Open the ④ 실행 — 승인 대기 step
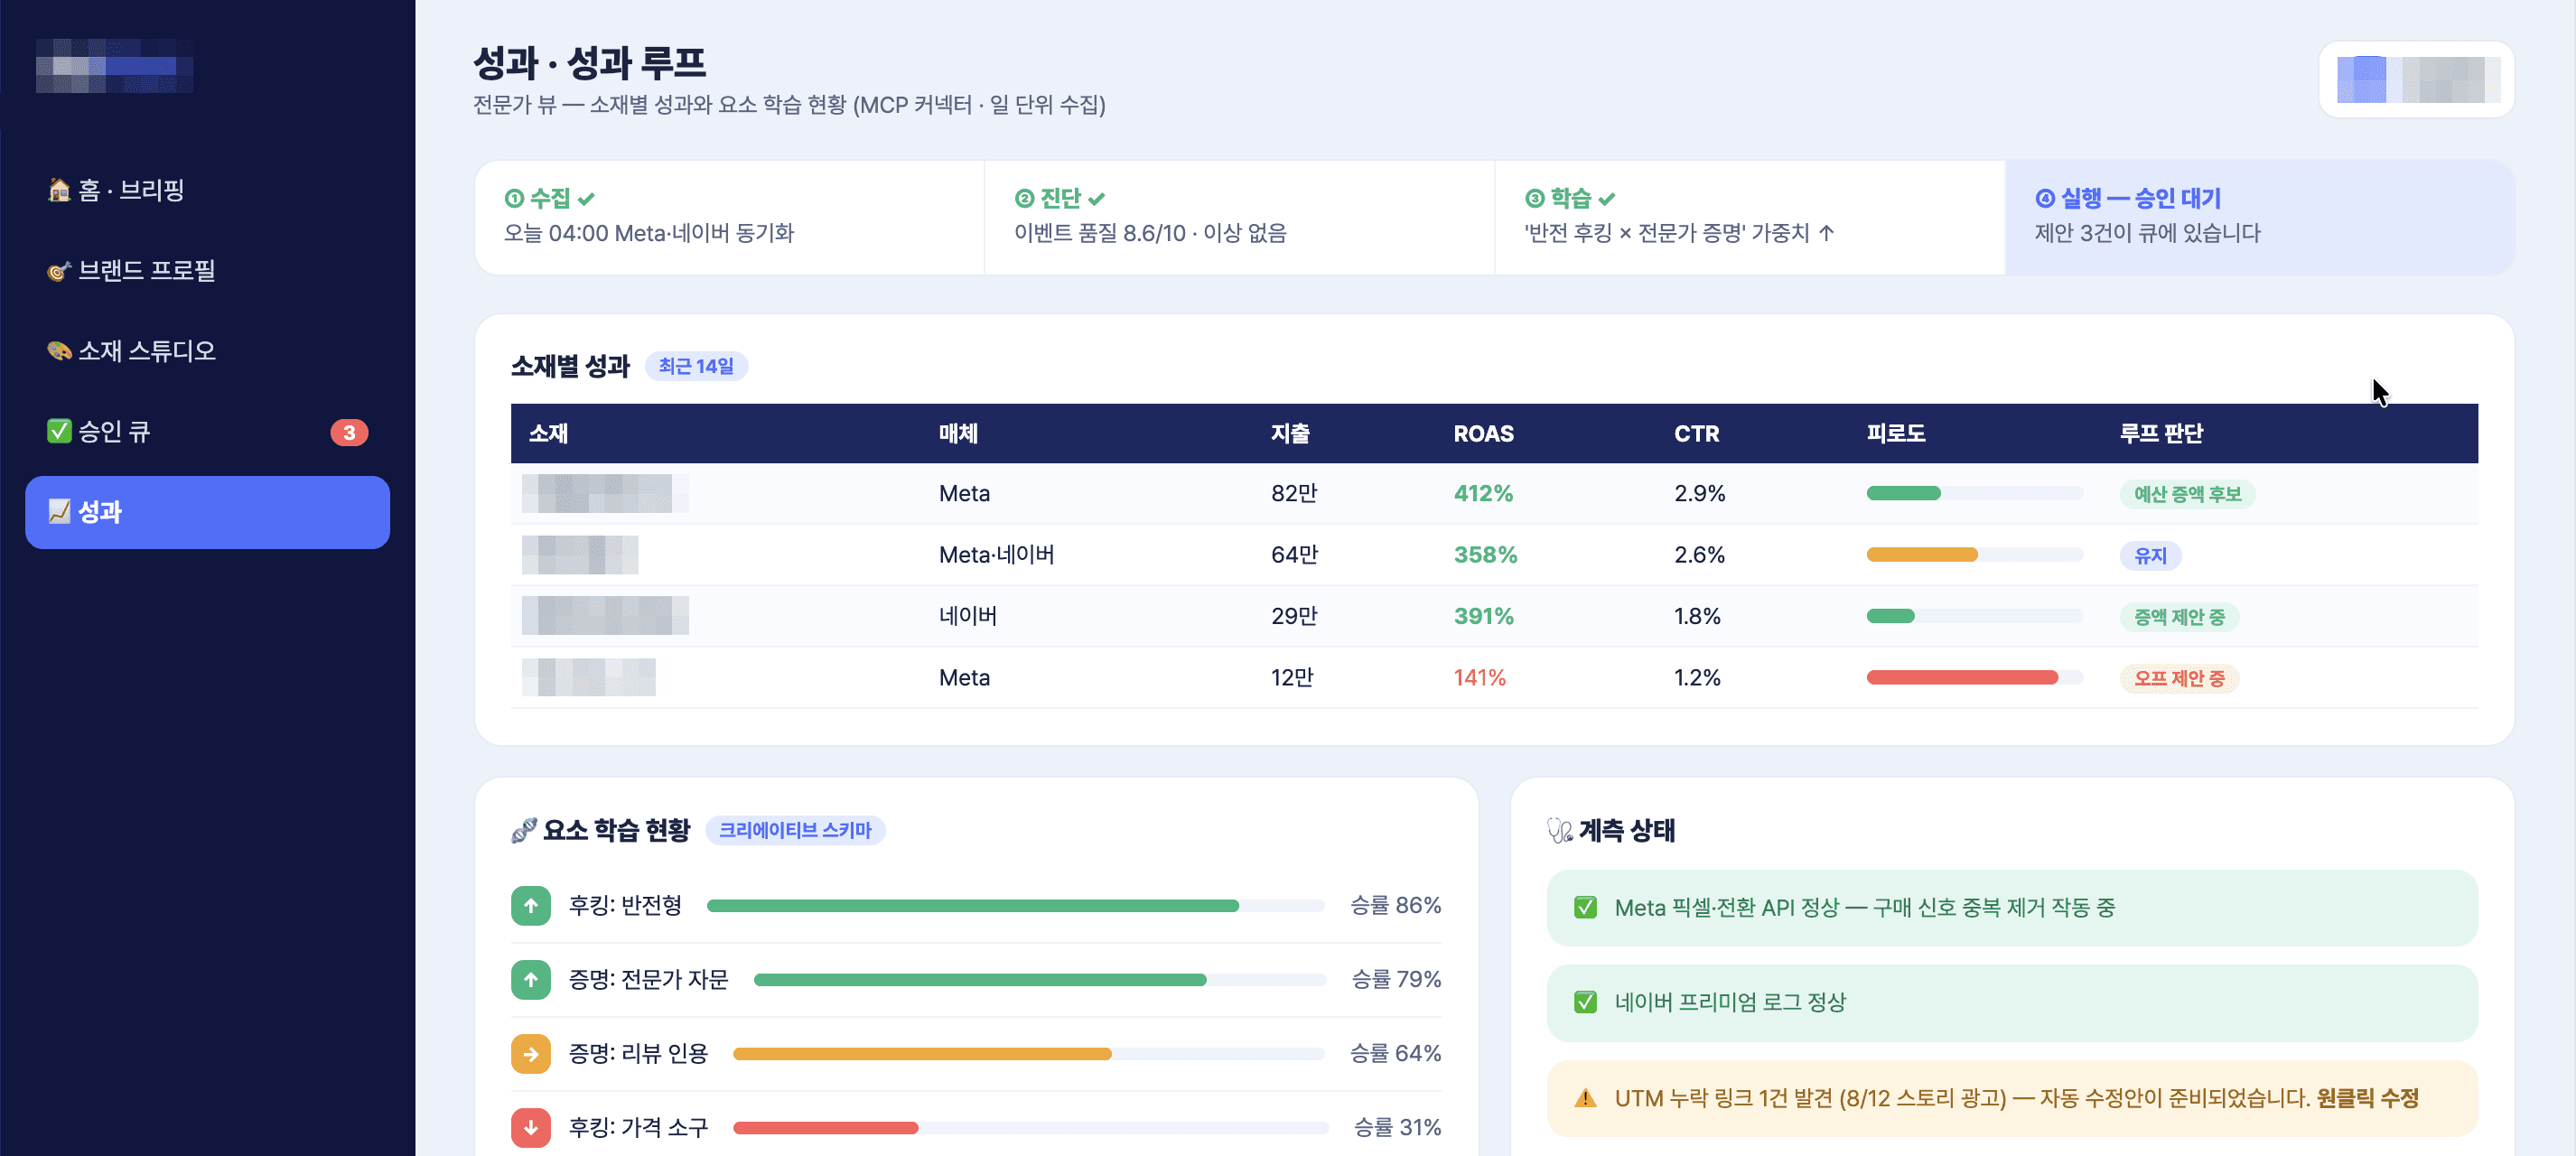The image size is (2576, 1156). [2260, 217]
